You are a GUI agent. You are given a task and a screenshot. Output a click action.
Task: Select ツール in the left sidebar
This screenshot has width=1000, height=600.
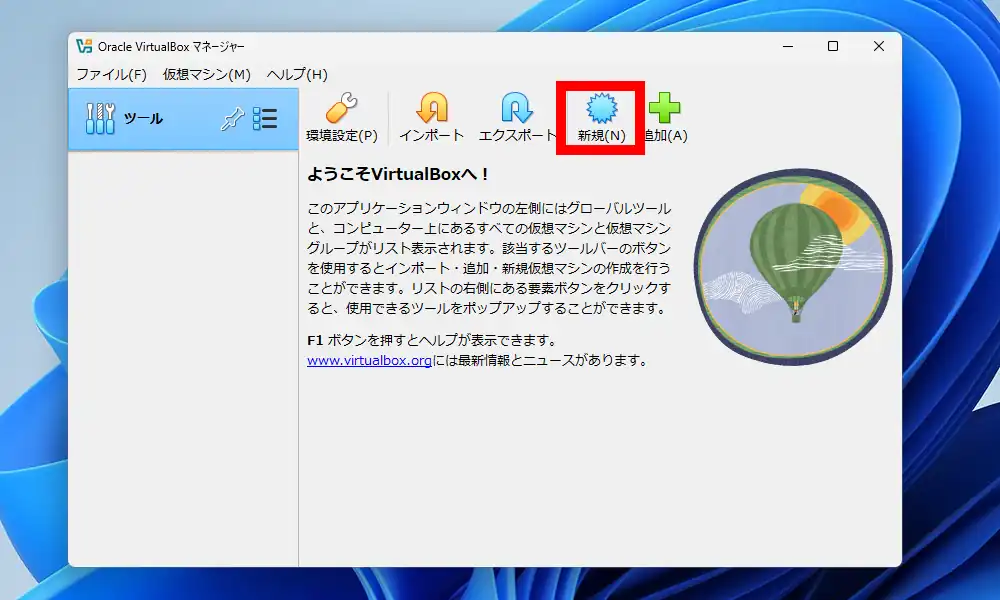coord(140,118)
